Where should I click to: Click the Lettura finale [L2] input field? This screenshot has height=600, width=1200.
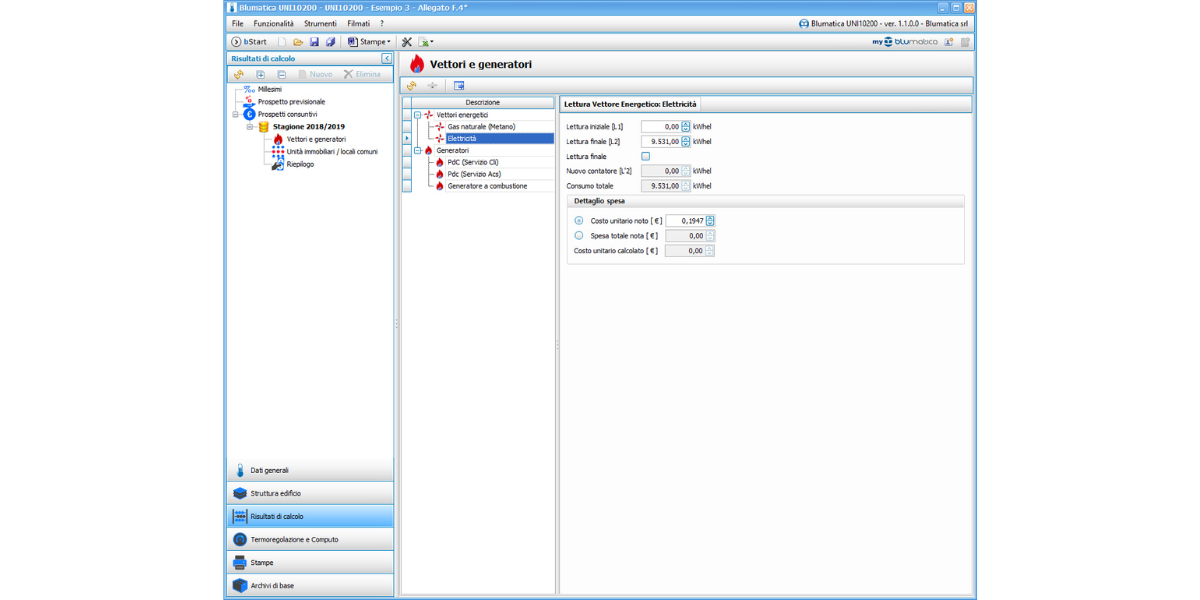(660, 142)
